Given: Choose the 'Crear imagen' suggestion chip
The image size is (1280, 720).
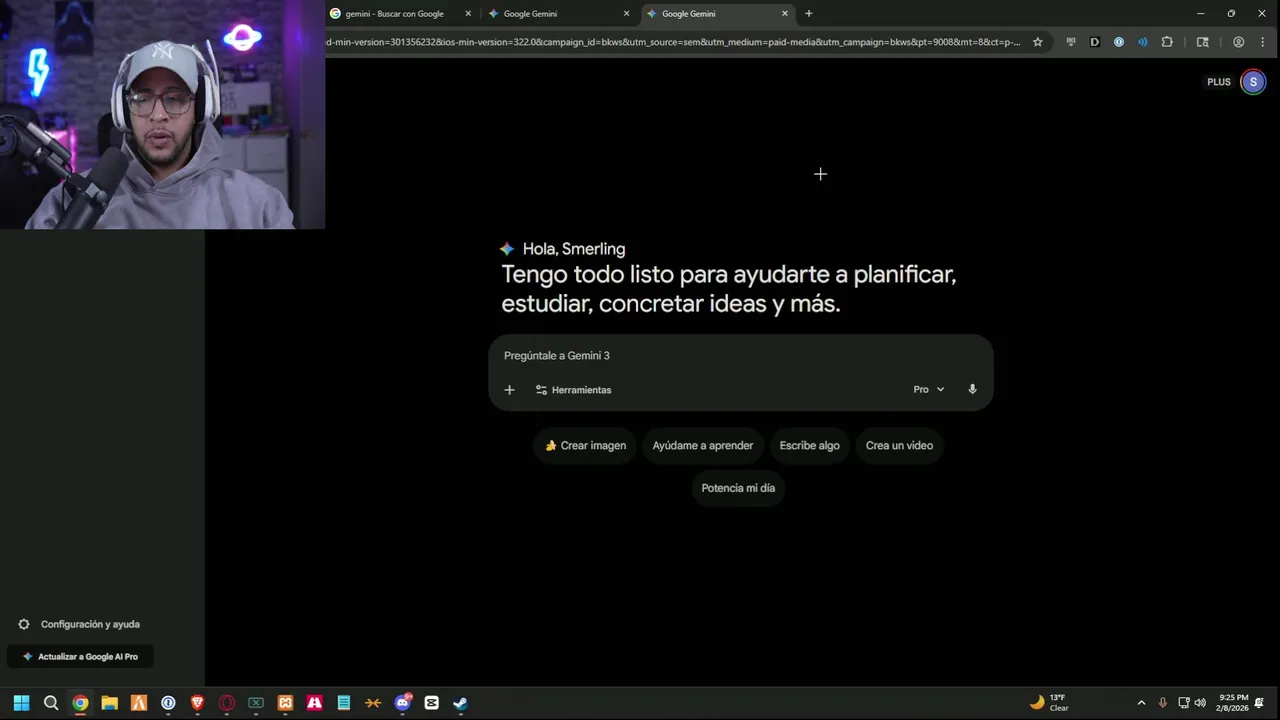Looking at the screenshot, I should click(585, 446).
